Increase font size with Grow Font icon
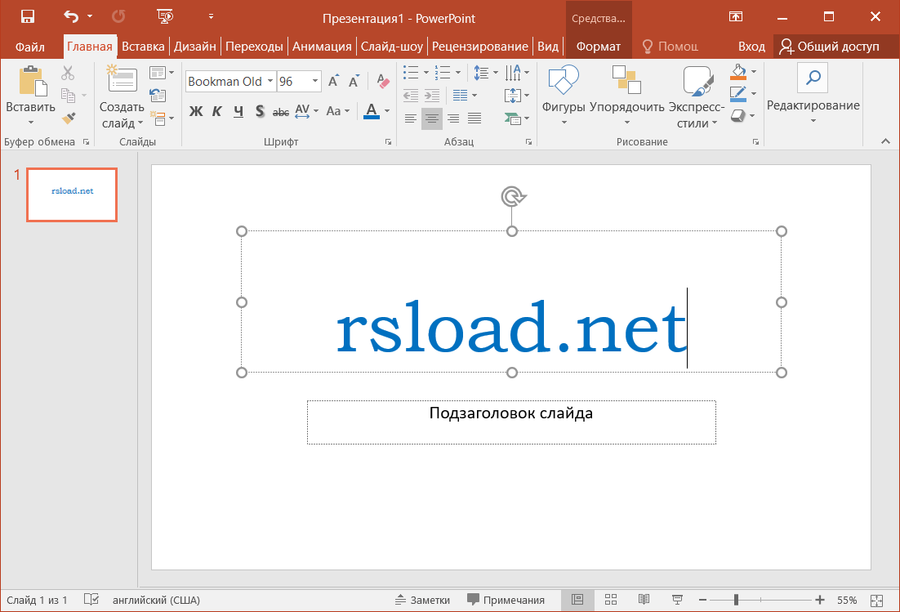The height and width of the screenshot is (612, 900). [333, 80]
